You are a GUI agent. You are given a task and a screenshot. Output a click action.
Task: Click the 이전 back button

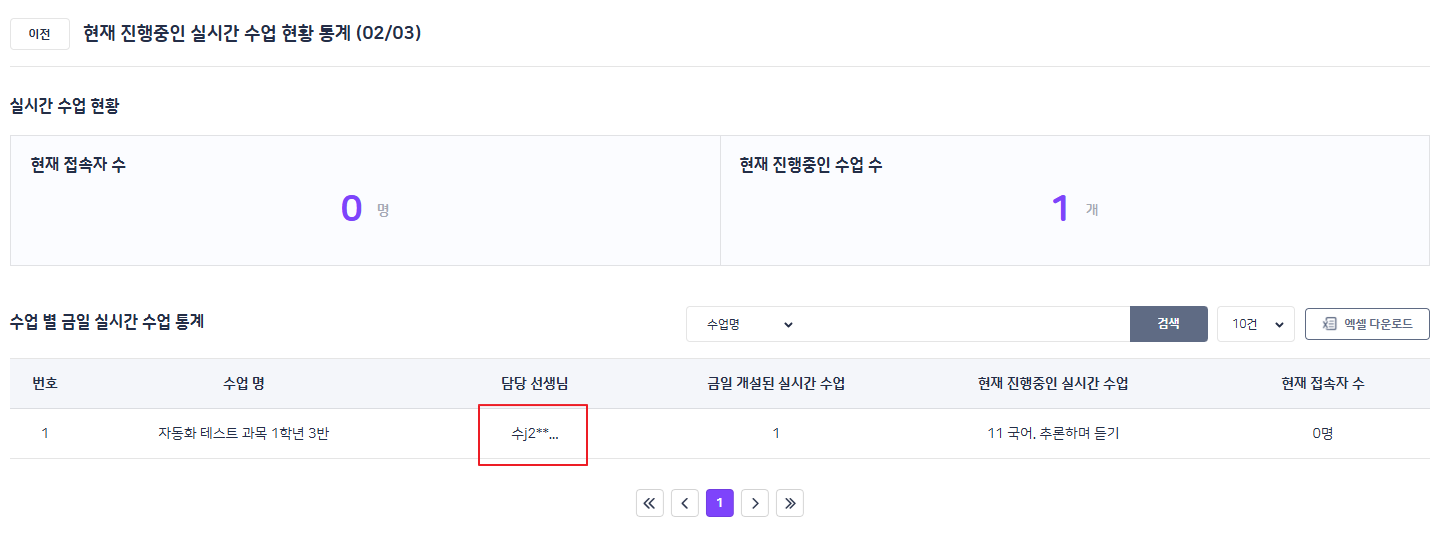(40, 34)
